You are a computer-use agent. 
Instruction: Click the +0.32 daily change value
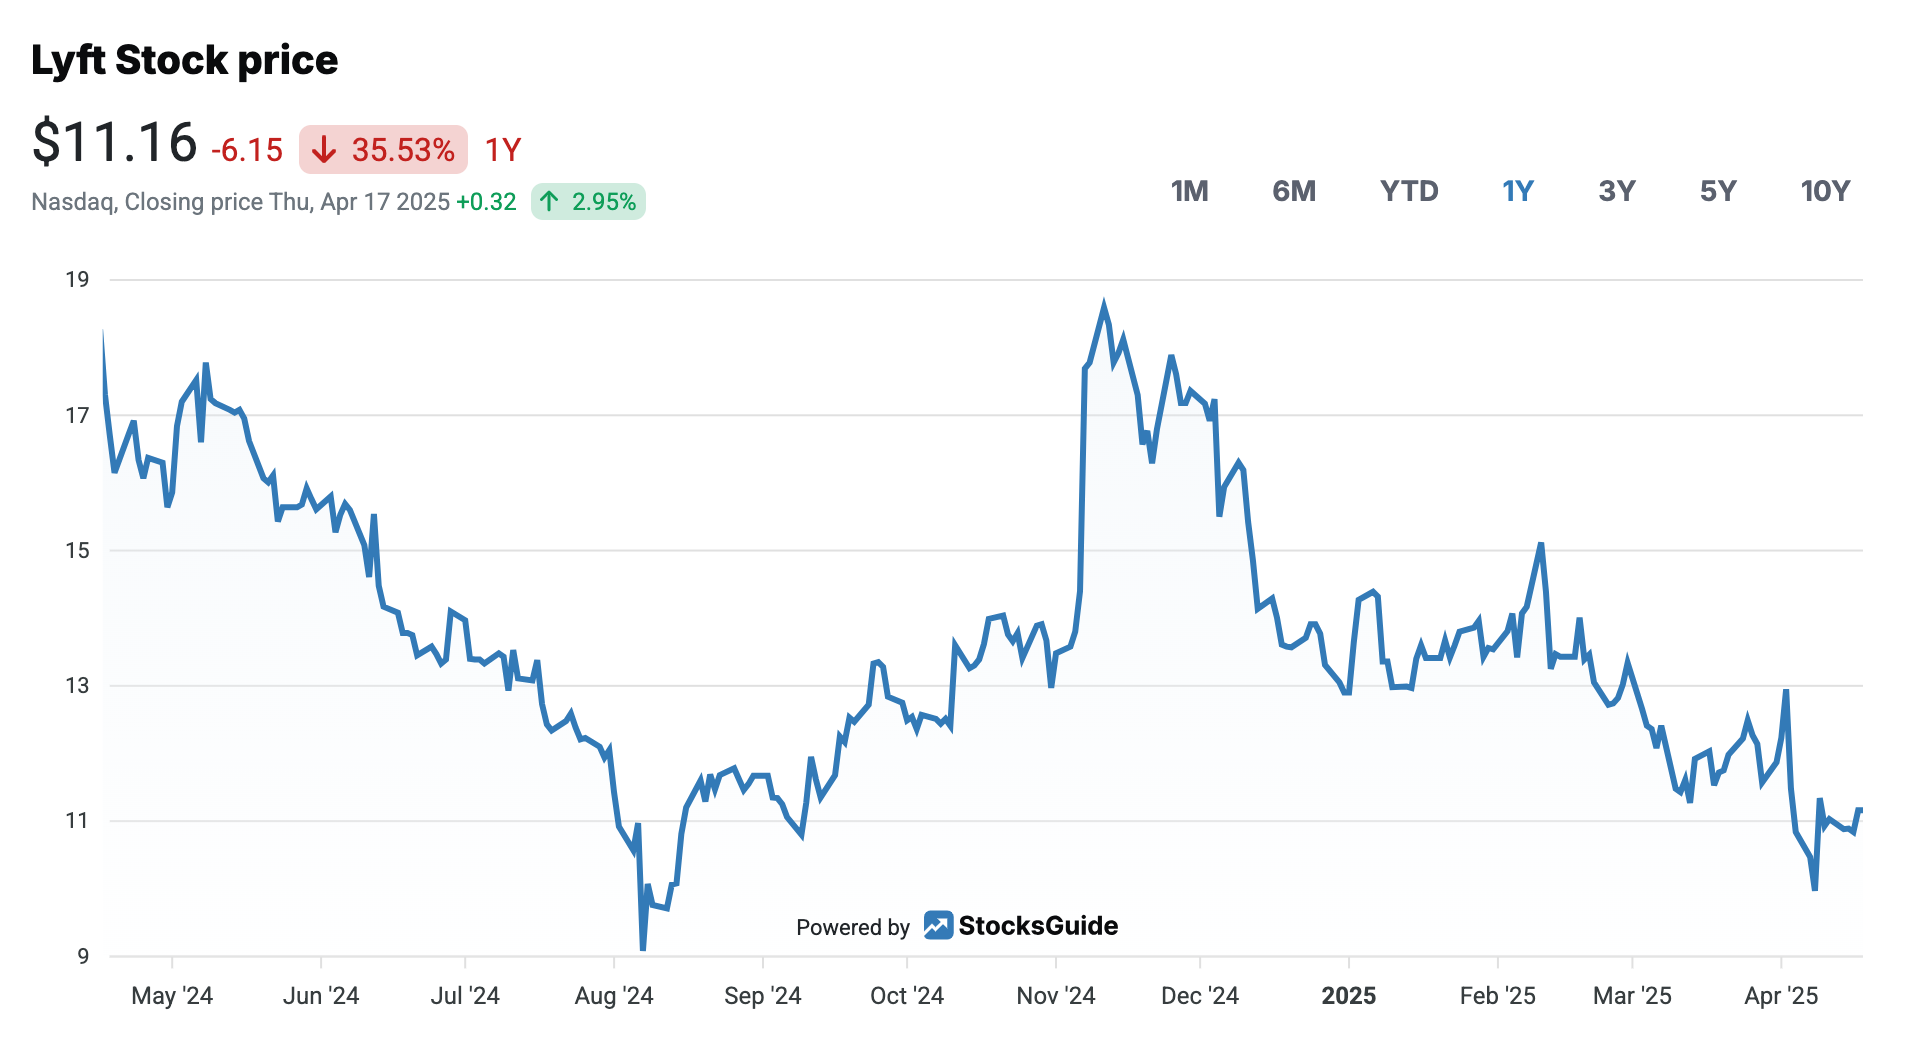486,202
